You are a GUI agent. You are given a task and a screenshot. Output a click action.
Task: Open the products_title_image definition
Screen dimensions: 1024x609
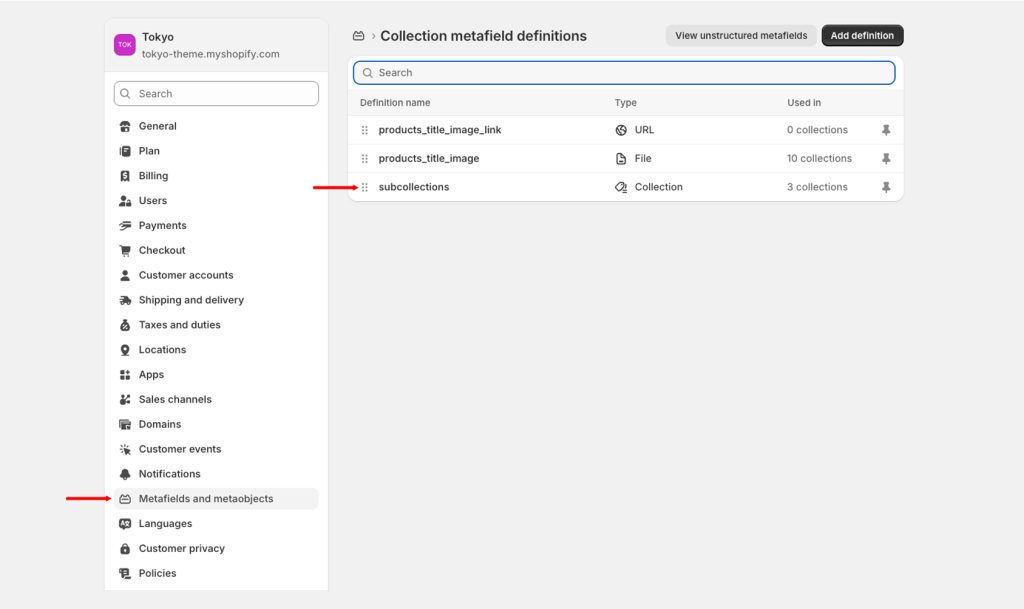(428, 159)
